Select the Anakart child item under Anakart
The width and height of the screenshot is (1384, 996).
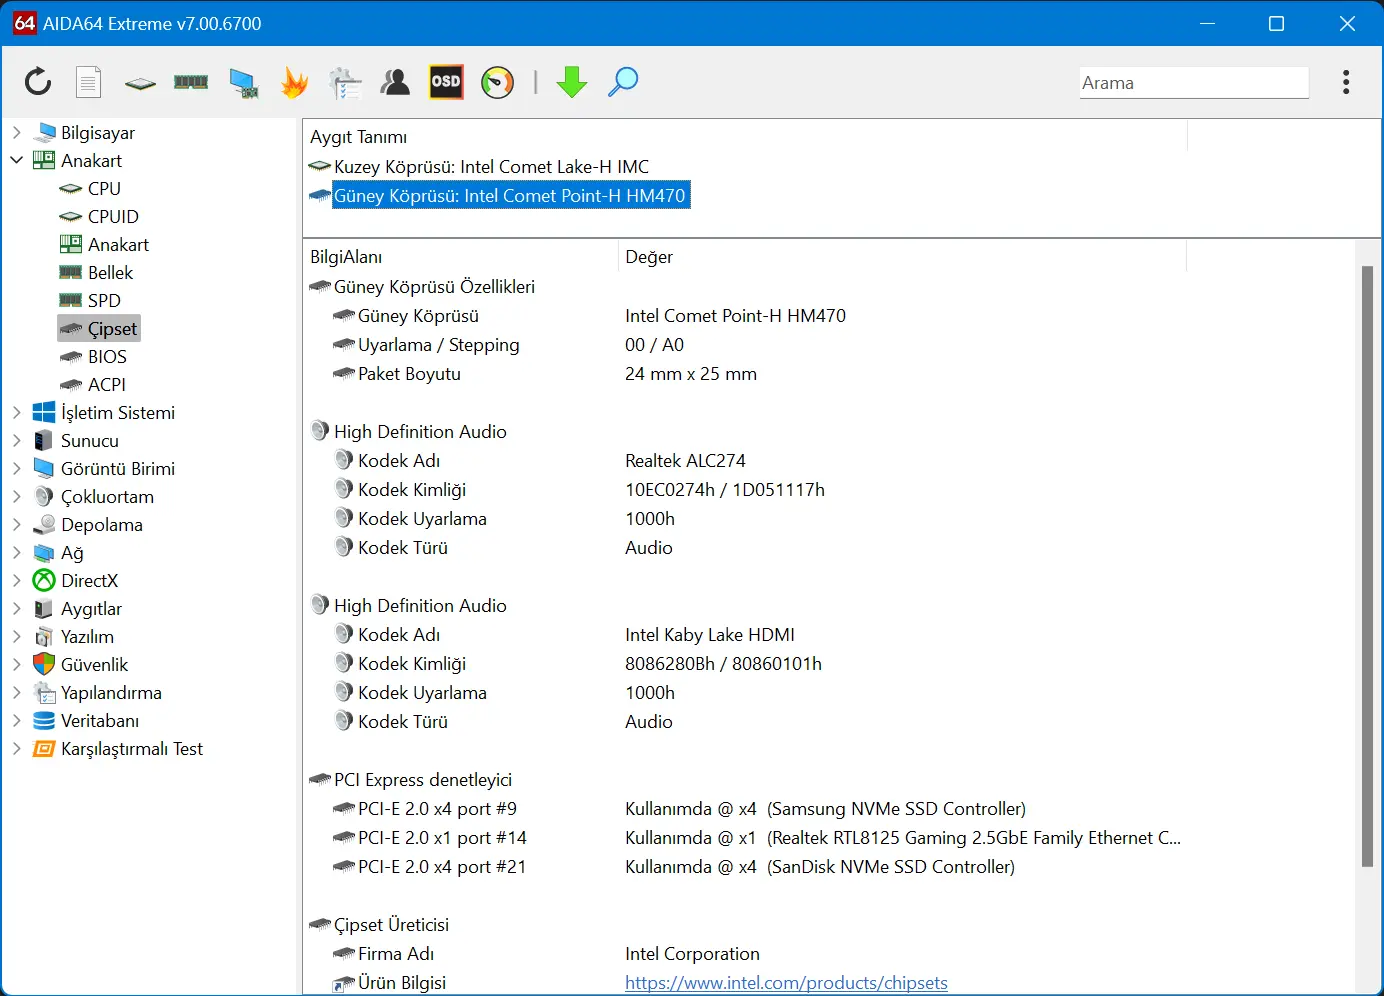118,244
